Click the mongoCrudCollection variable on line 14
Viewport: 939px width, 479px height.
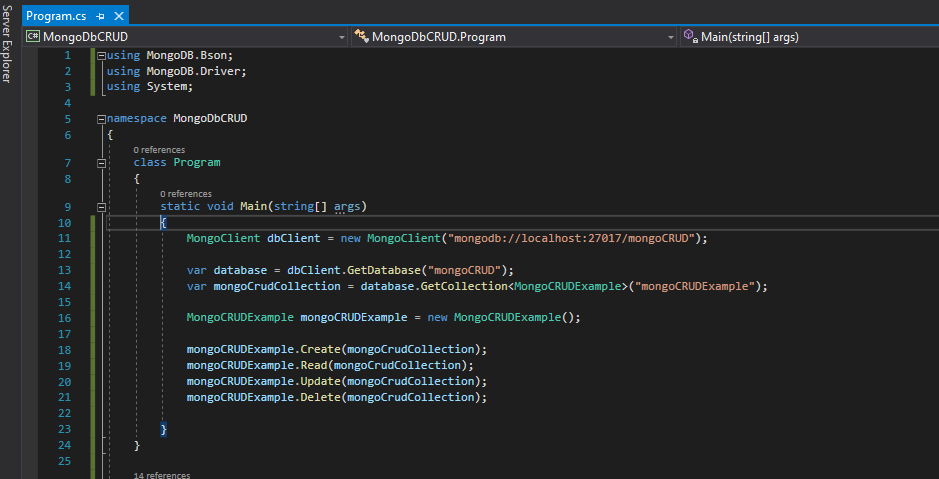[x=277, y=286]
